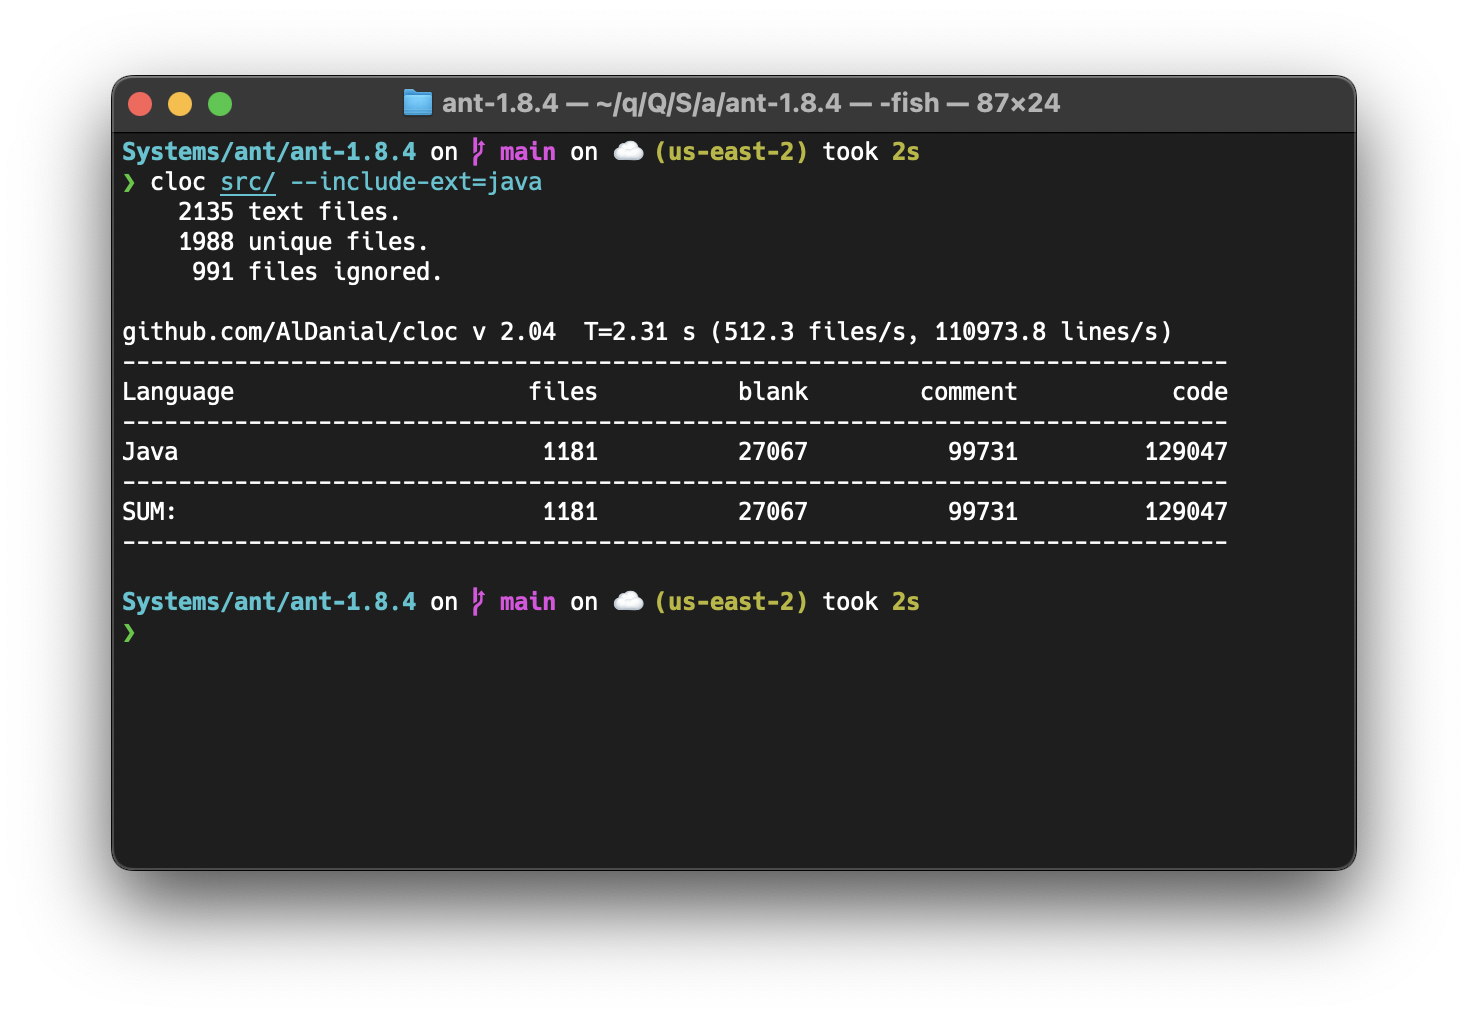This screenshot has width=1468, height=1018.
Task: Click the 'code' column header
Action: (x=1200, y=392)
